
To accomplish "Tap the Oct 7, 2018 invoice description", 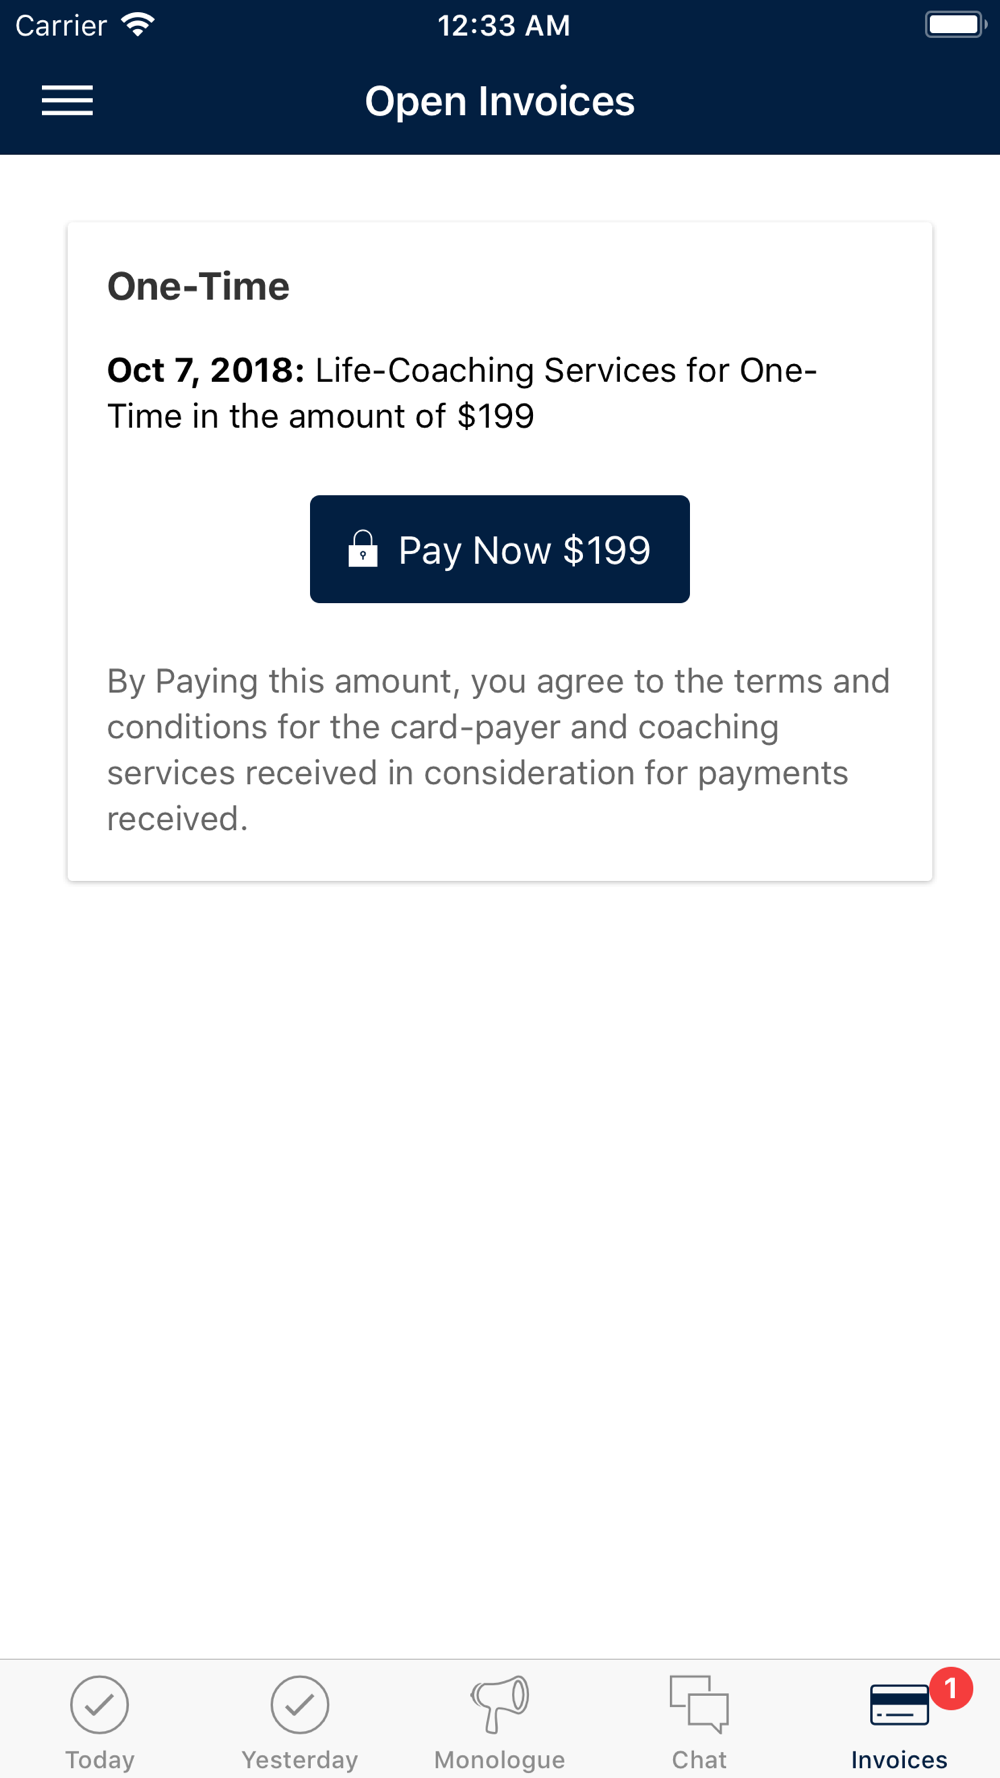I will (x=462, y=393).
